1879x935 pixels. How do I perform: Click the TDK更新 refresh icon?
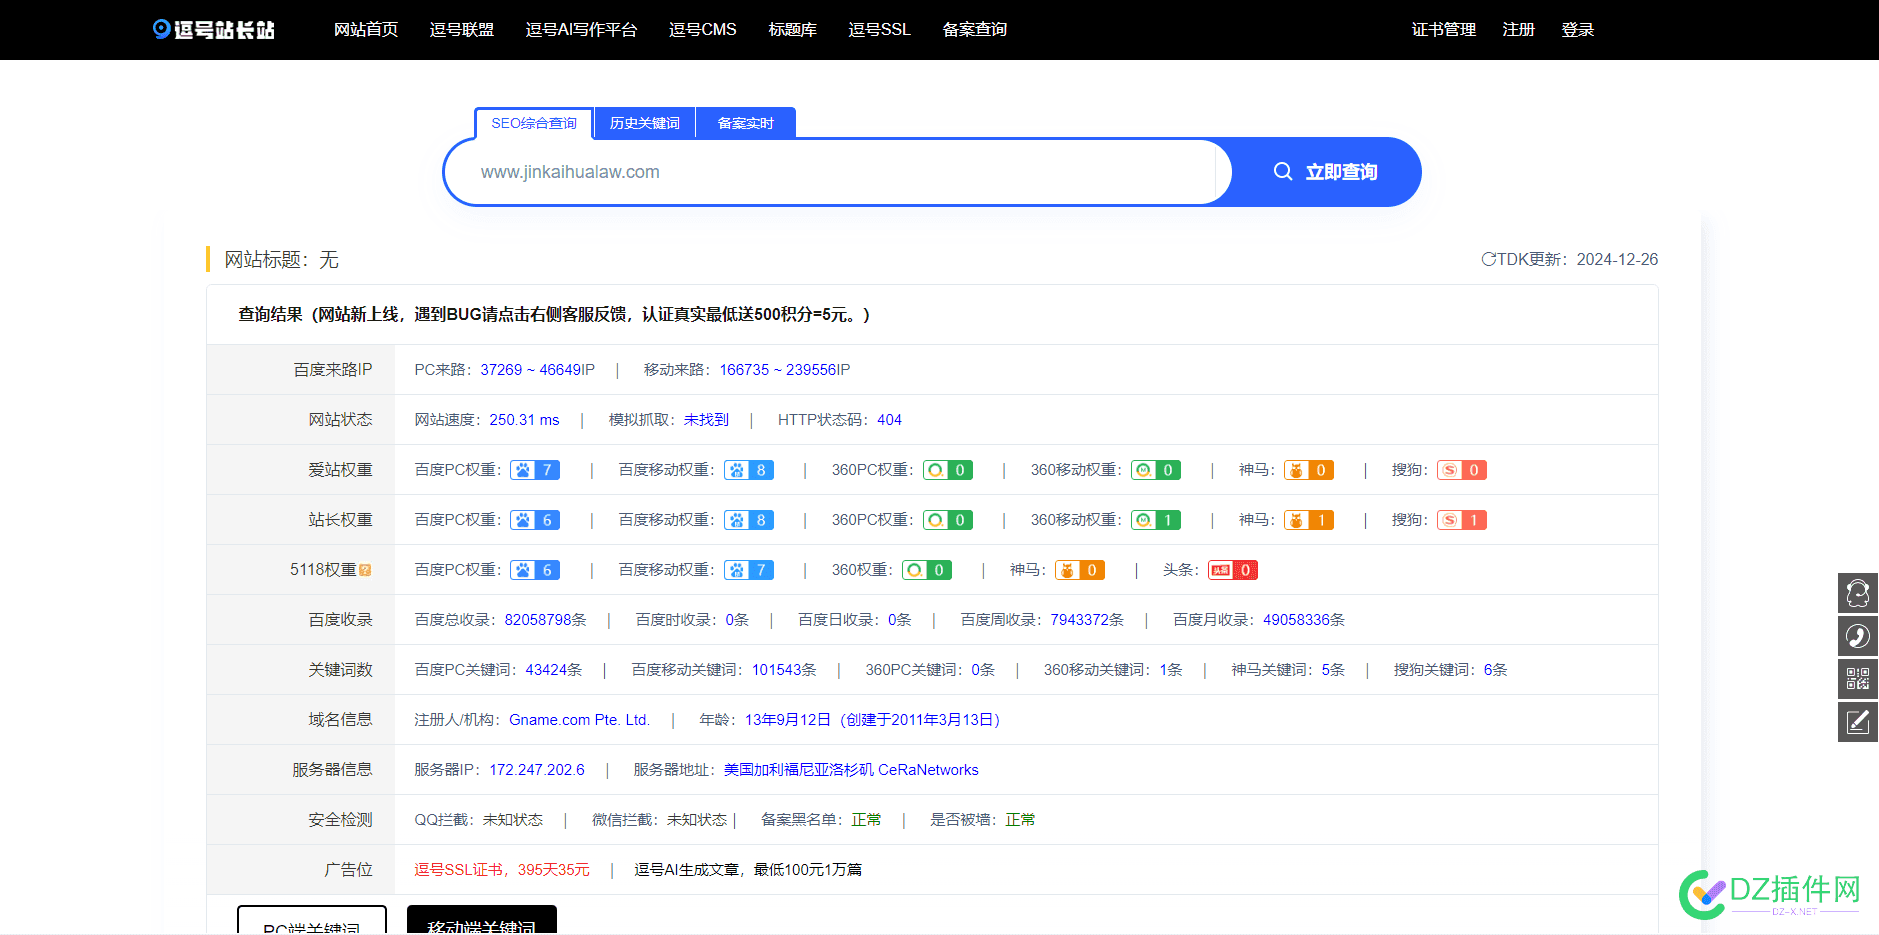[x=1488, y=259]
